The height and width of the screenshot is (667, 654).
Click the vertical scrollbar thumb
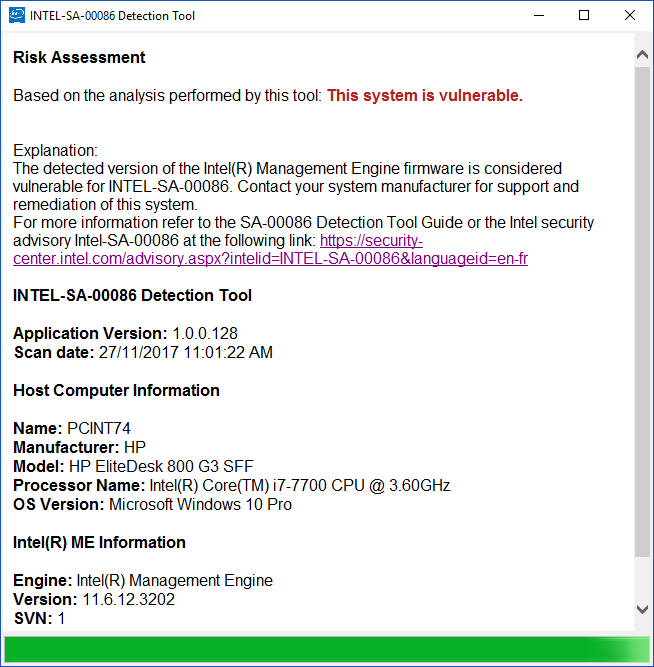[643, 312]
